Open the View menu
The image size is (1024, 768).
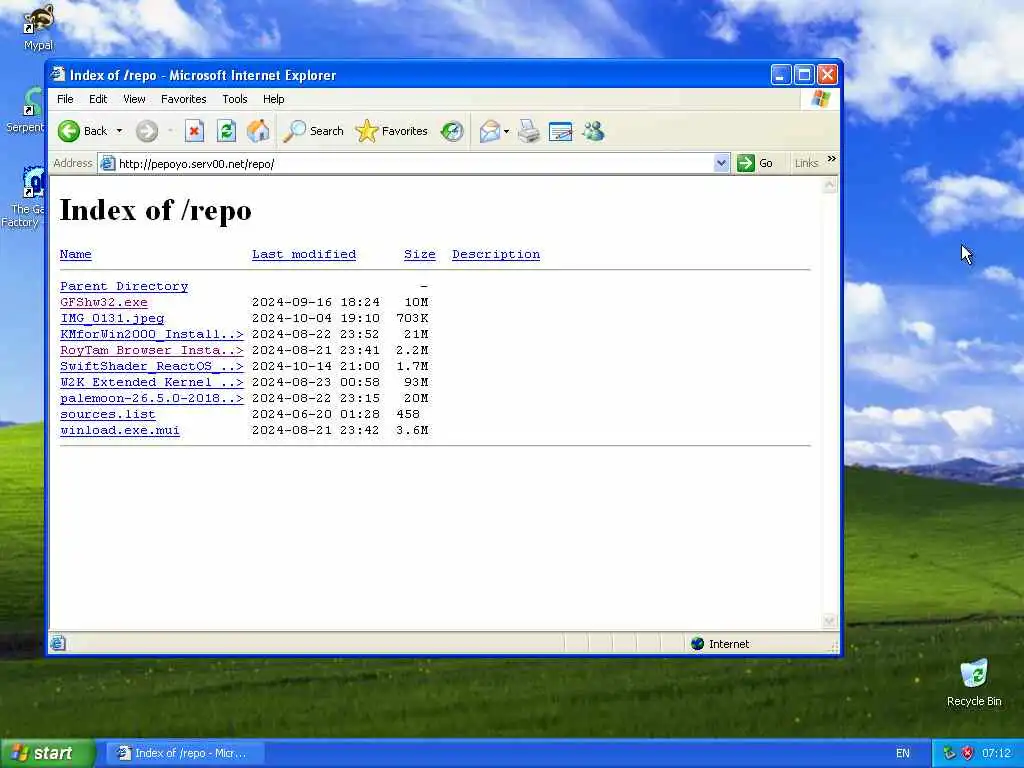click(134, 99)
